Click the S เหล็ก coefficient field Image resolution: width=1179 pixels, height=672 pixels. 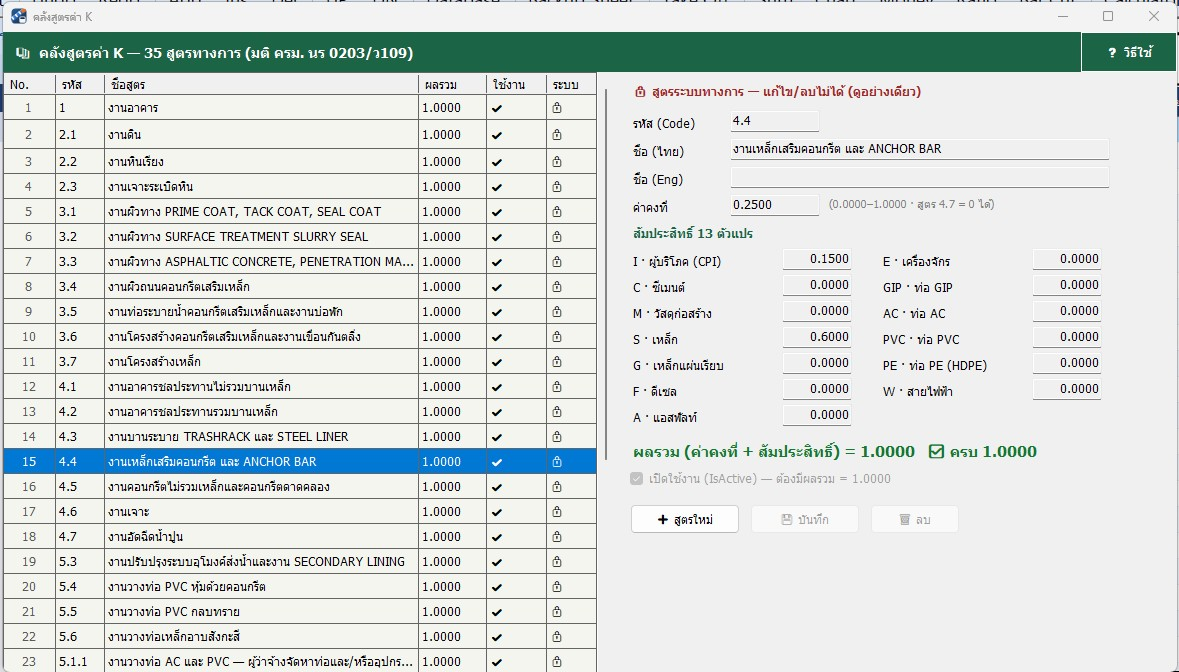[x=817, y=338]
